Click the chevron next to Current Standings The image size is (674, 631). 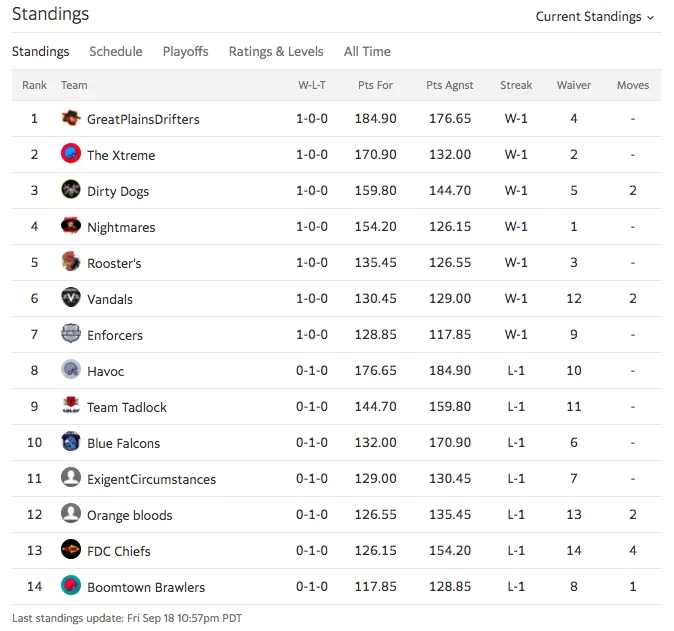(651, 18)
